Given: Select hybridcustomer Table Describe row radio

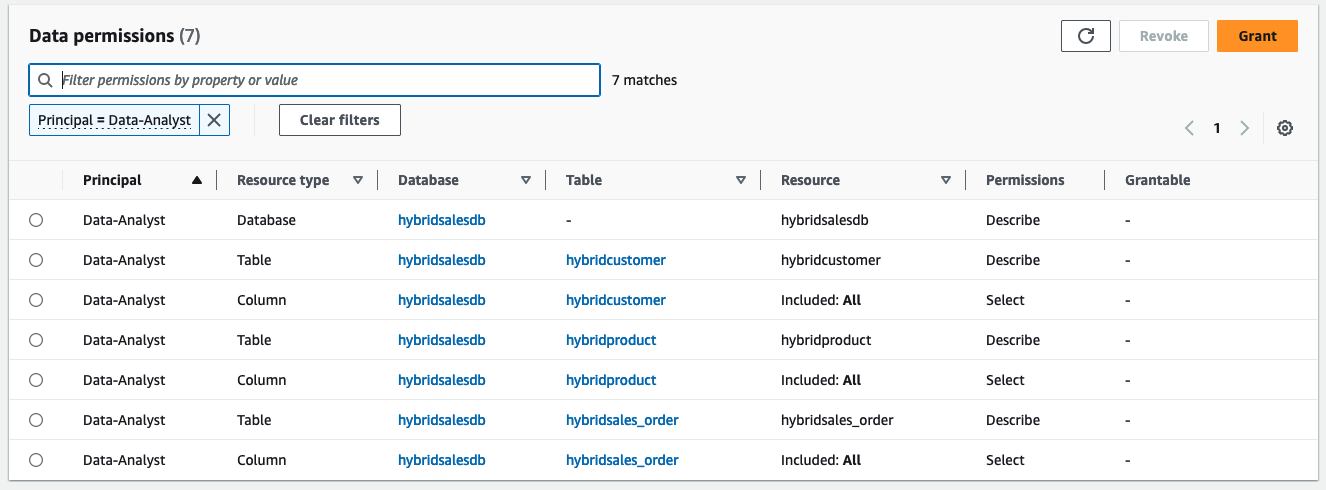Looking at the screenshot, I should point(36,260).
